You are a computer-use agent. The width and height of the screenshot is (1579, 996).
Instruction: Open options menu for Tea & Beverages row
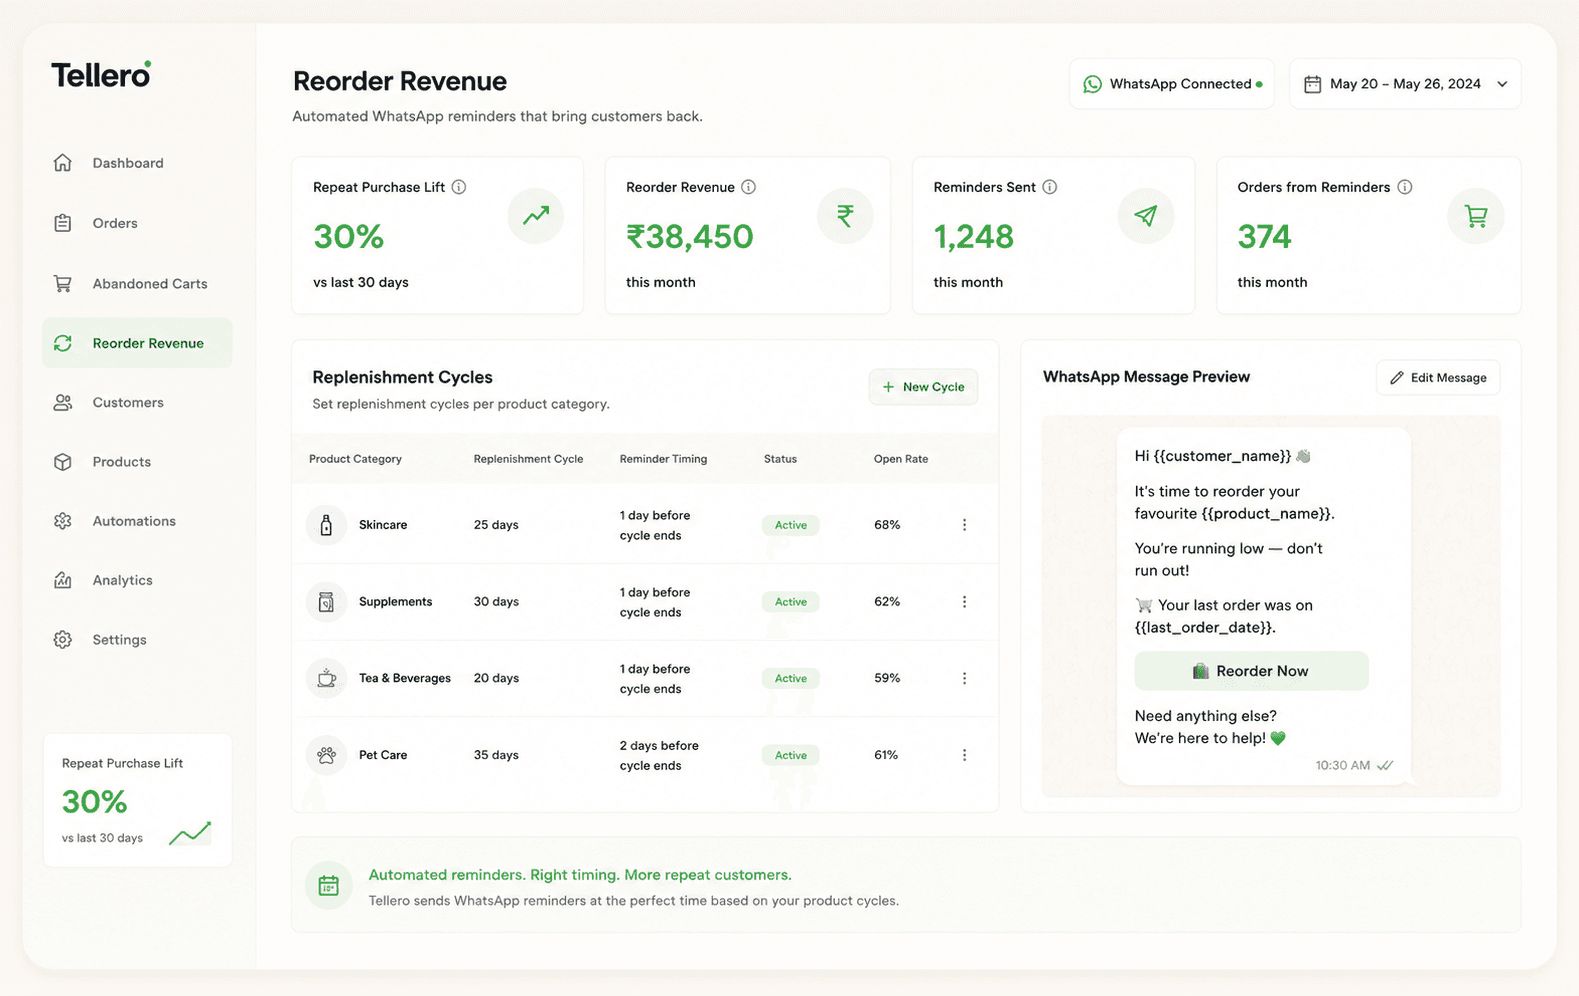(964, 678)
